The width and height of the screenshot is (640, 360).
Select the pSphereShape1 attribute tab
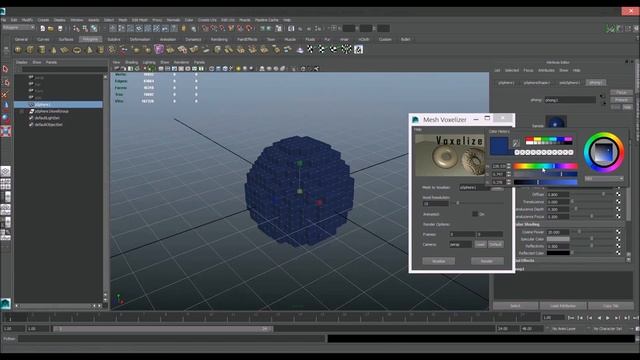click(x=537, y=82)
